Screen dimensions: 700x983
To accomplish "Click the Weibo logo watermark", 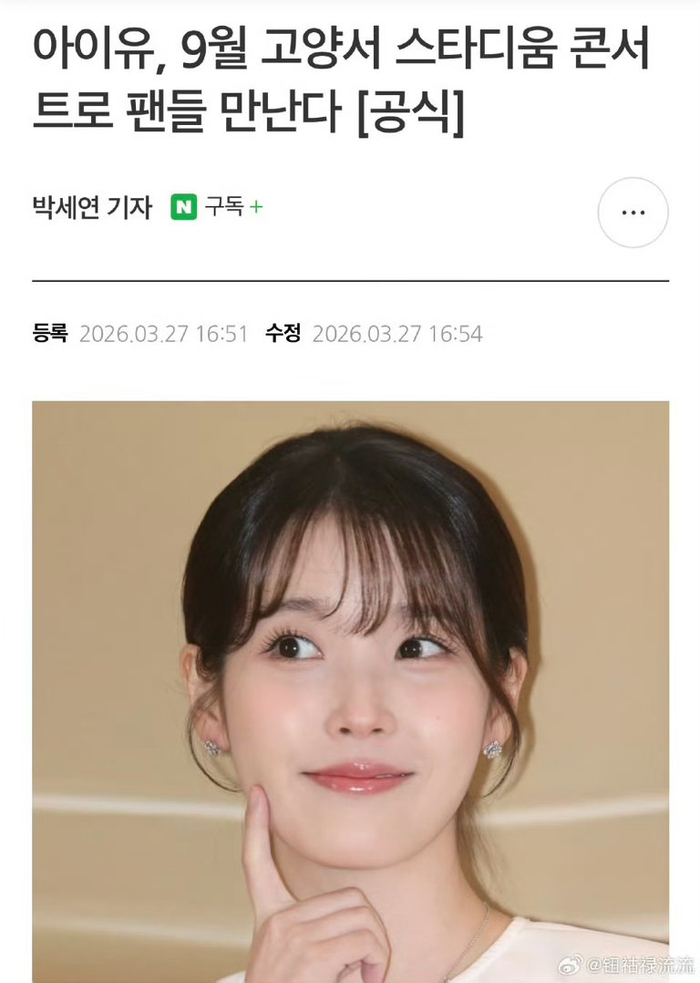I will pyautogui.click(x=570, y=965).
